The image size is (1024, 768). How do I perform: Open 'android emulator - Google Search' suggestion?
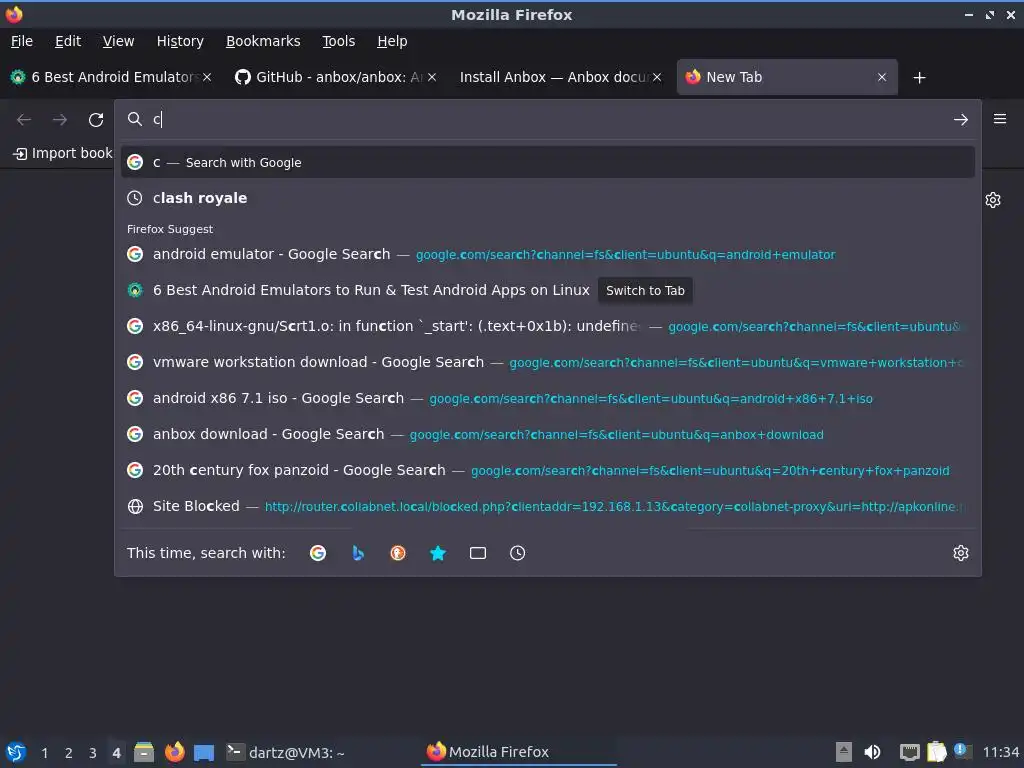pyautogui.click(x=548, y=254)
